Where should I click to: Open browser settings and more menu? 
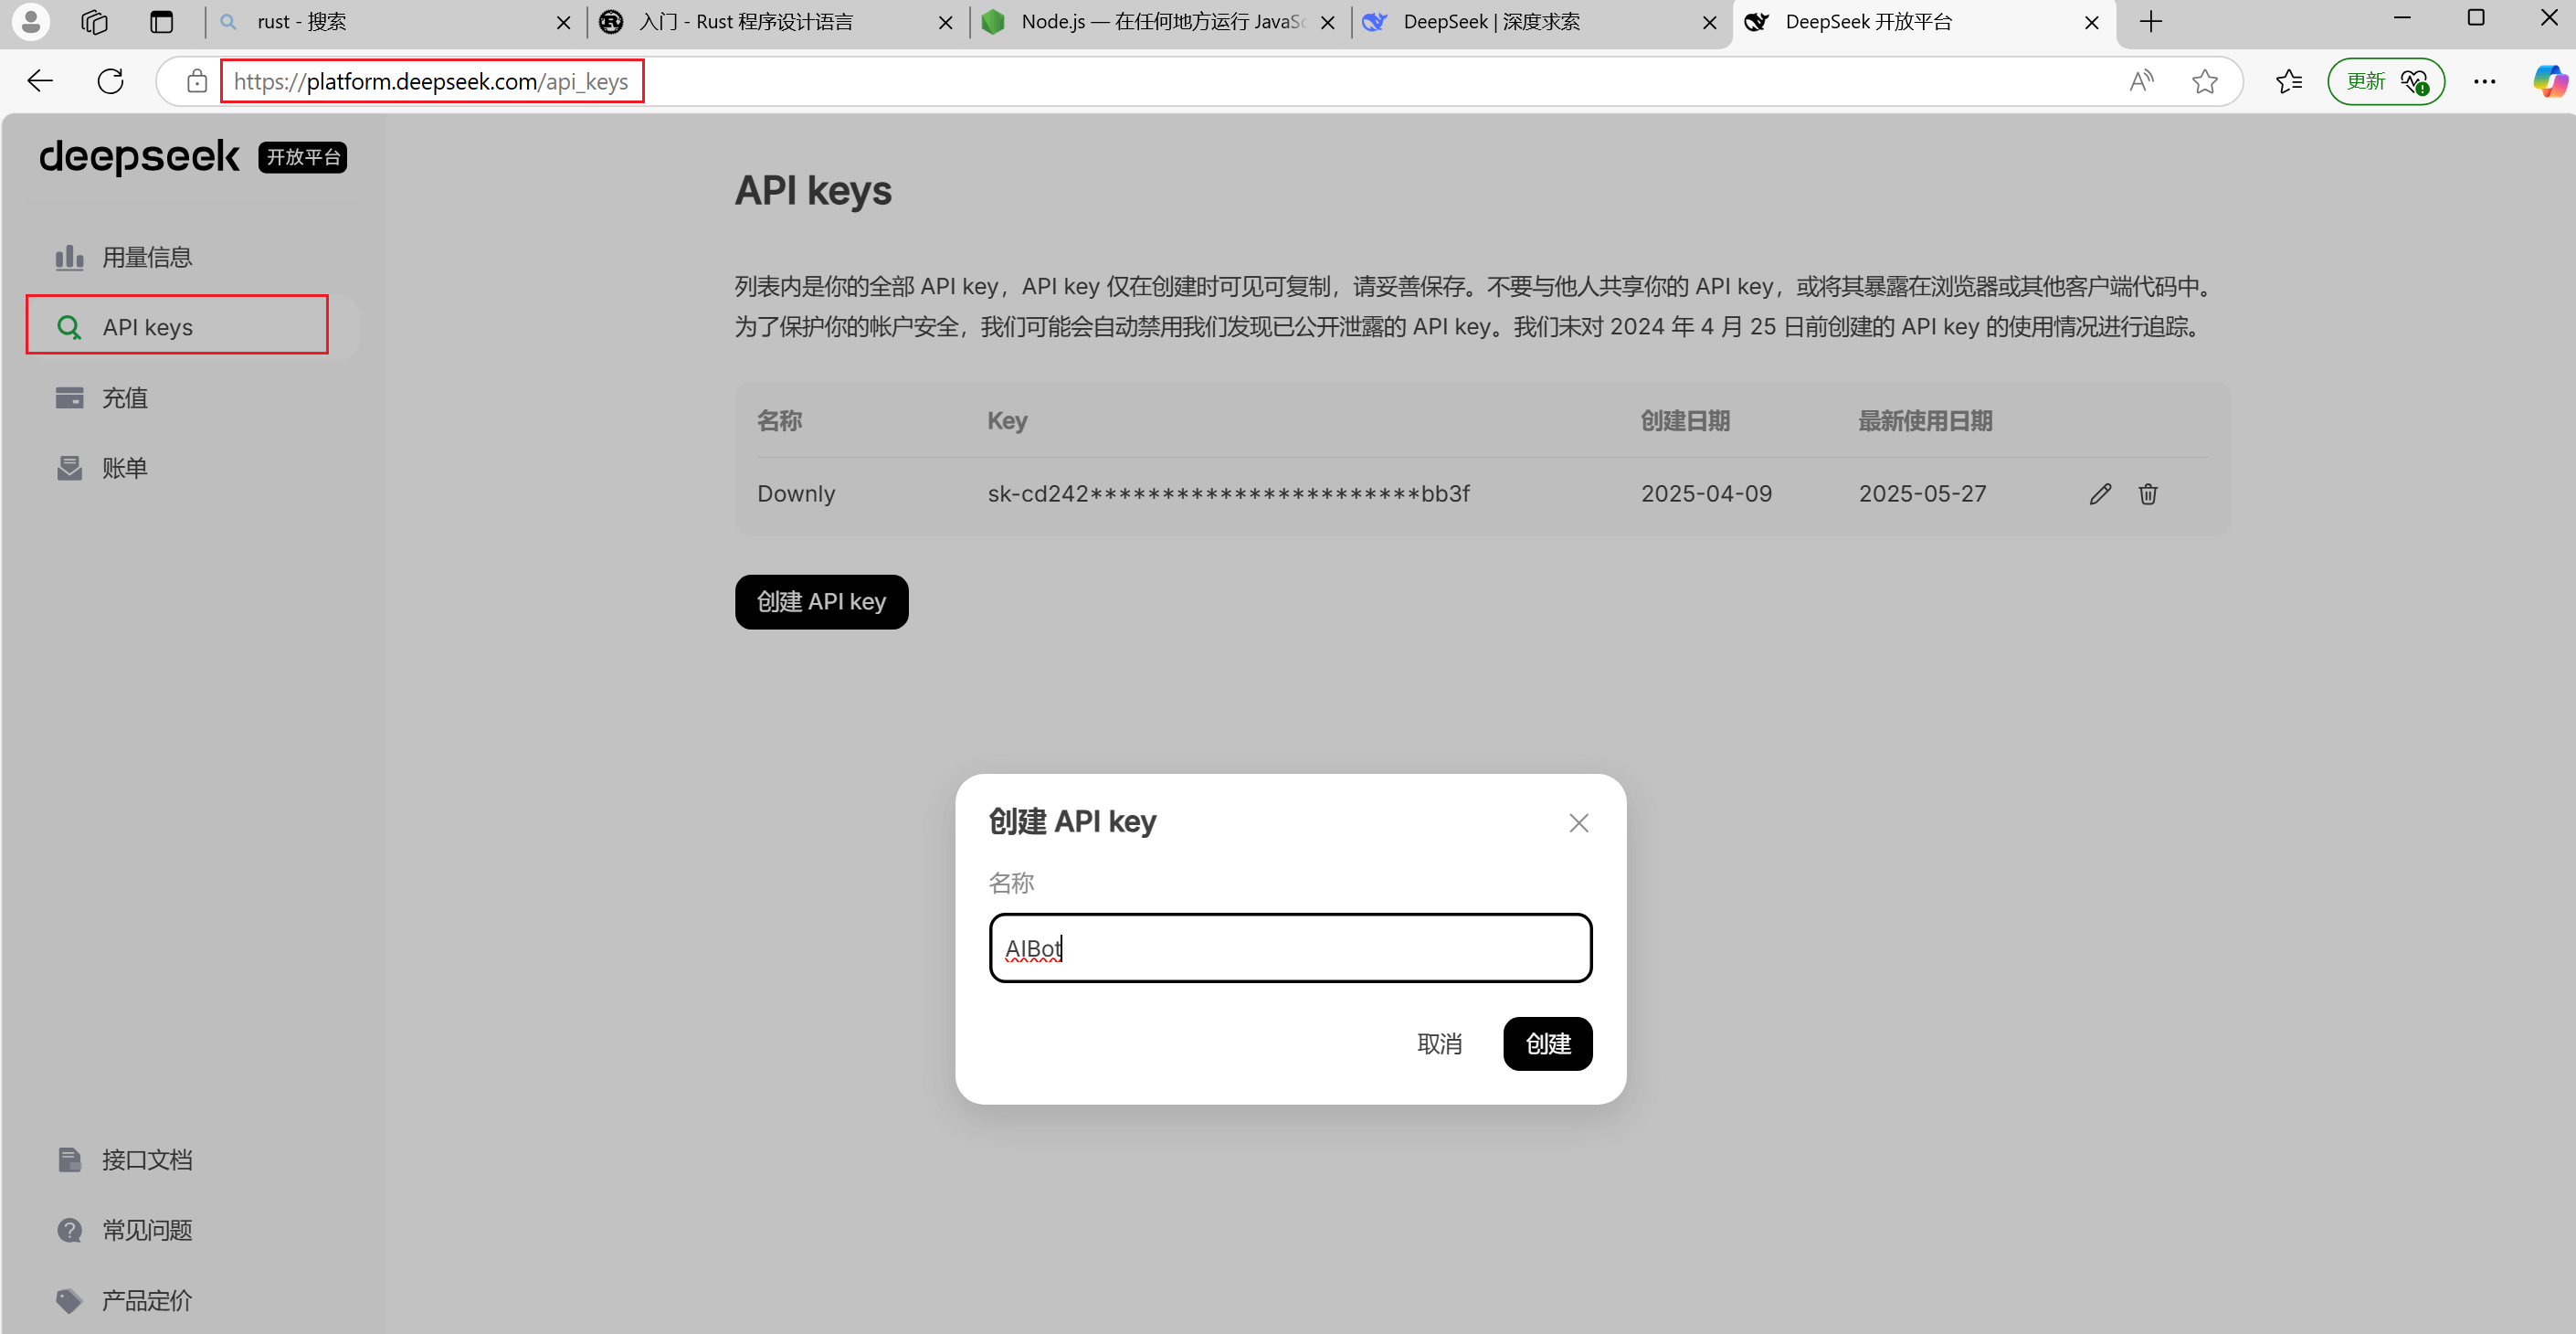[2484, 81]
